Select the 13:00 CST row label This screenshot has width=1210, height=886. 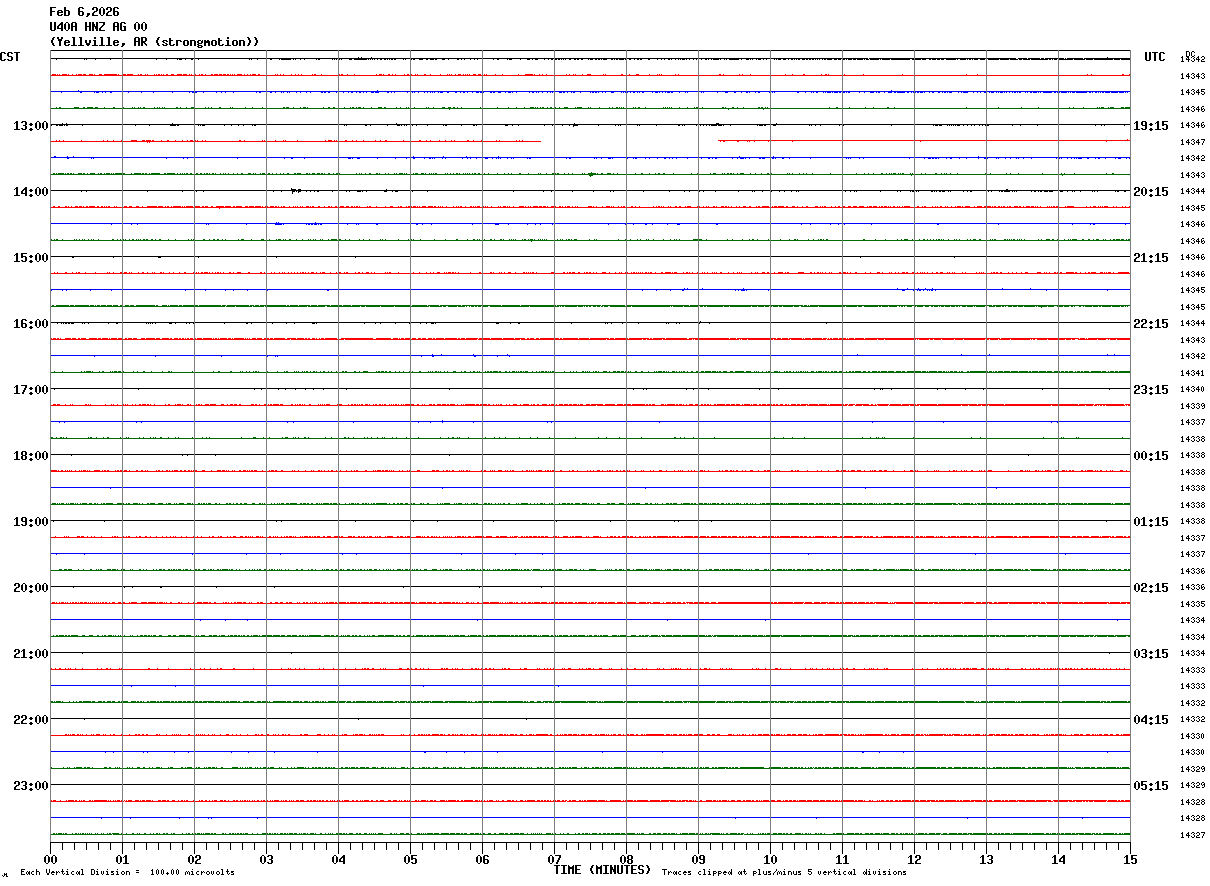pyautogui.click(x=31, y=126)
